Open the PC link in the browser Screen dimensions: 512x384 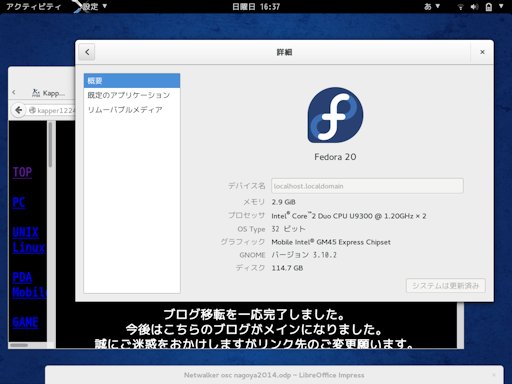(19, 202)
